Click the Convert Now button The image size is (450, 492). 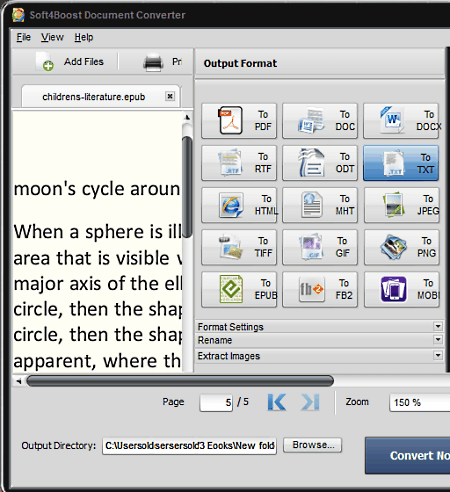(x=408, y=455)
